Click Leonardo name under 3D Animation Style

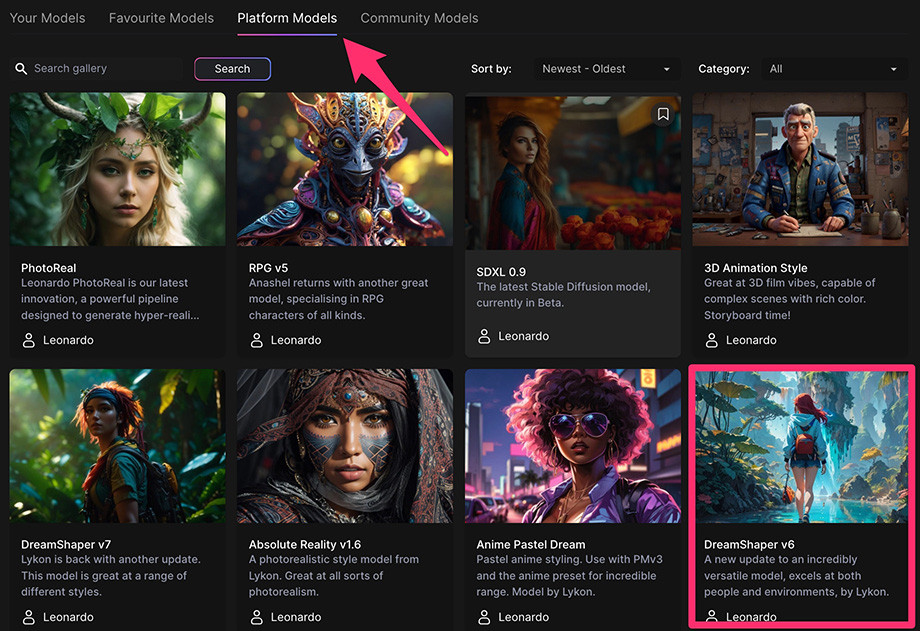tap(751, 340)
